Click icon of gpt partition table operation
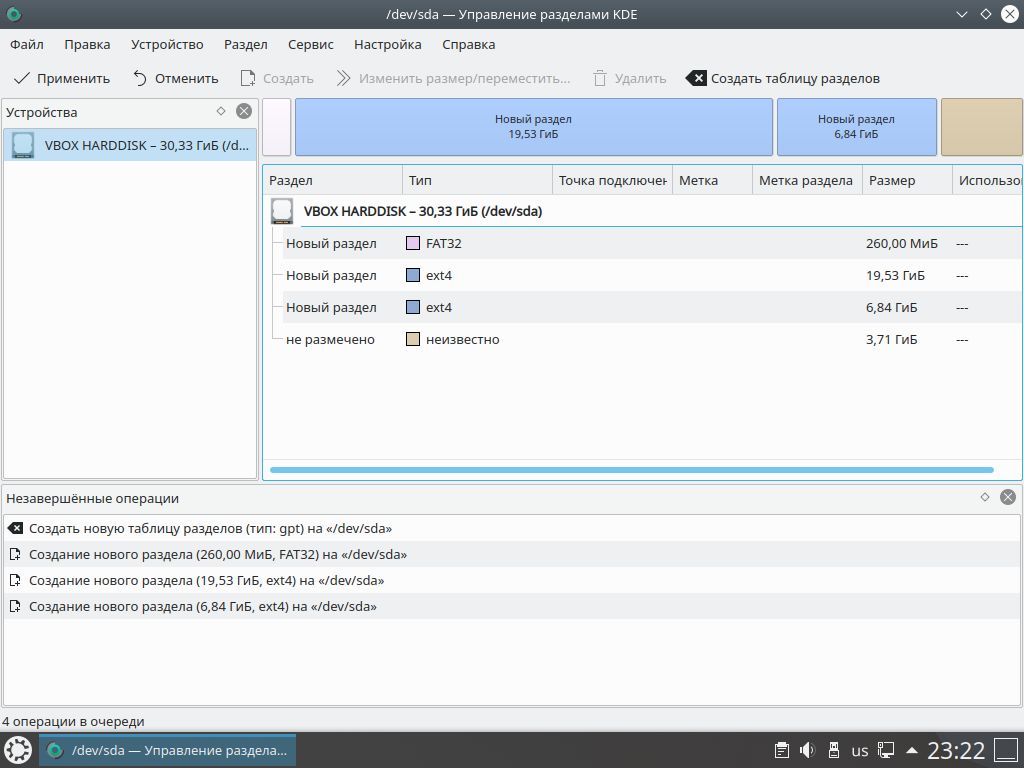 pyautogui.click(x=15, y=528)
